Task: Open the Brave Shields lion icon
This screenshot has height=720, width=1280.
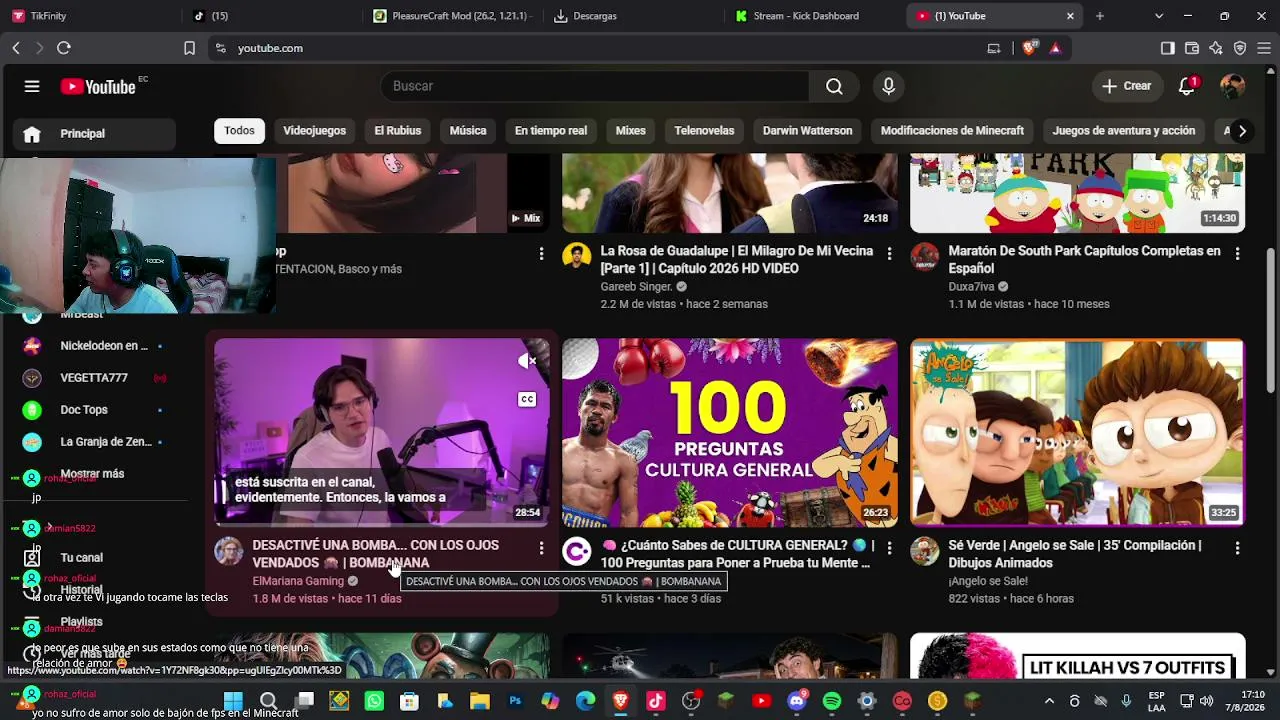Action: pos(1031,48)
